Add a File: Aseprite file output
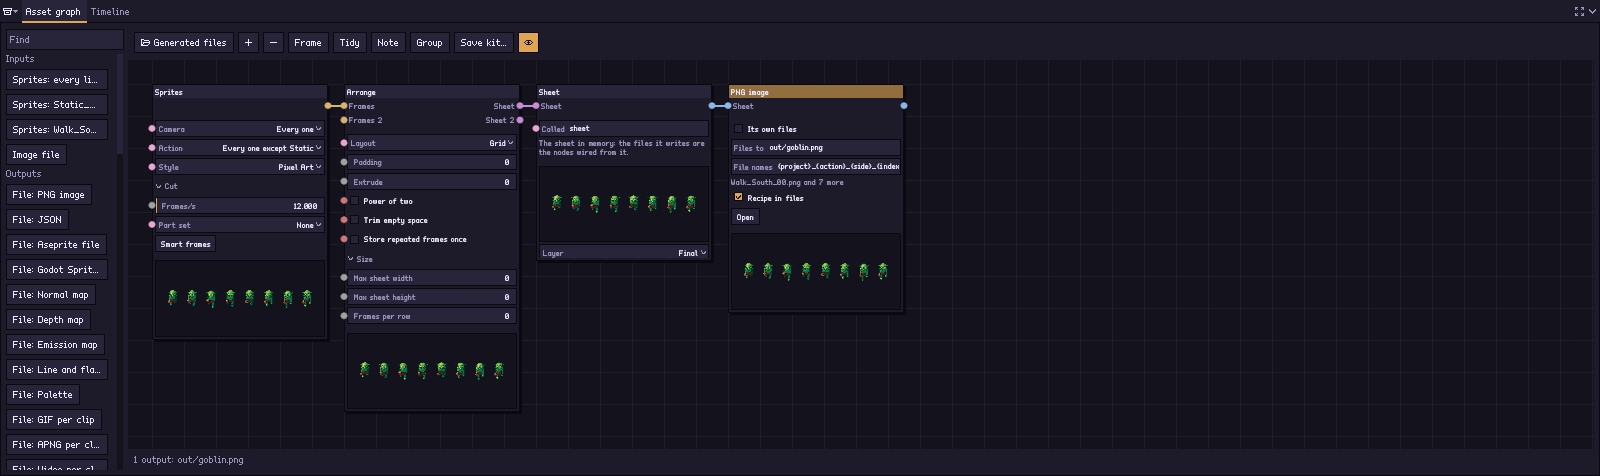Screen dimensions: 1600x476 (56, 244)
